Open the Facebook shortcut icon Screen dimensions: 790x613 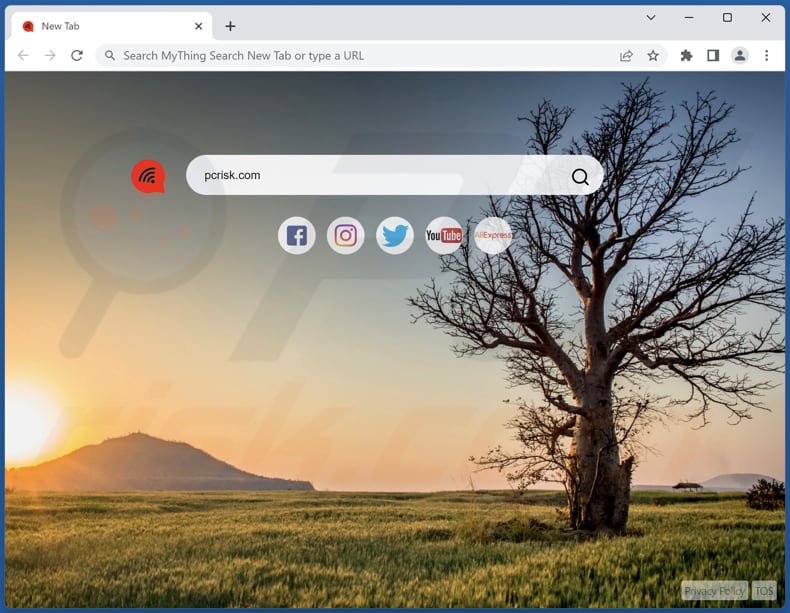[297, 236]
